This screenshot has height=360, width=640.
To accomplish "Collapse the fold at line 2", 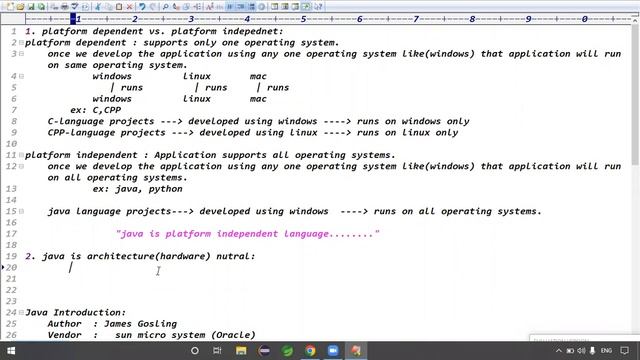I will (x=21, y=42).
